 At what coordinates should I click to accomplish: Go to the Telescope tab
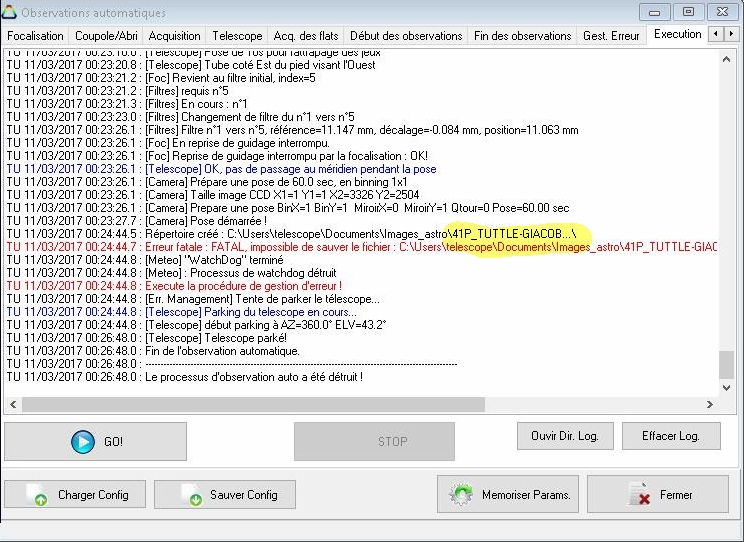tap(237, 36)
